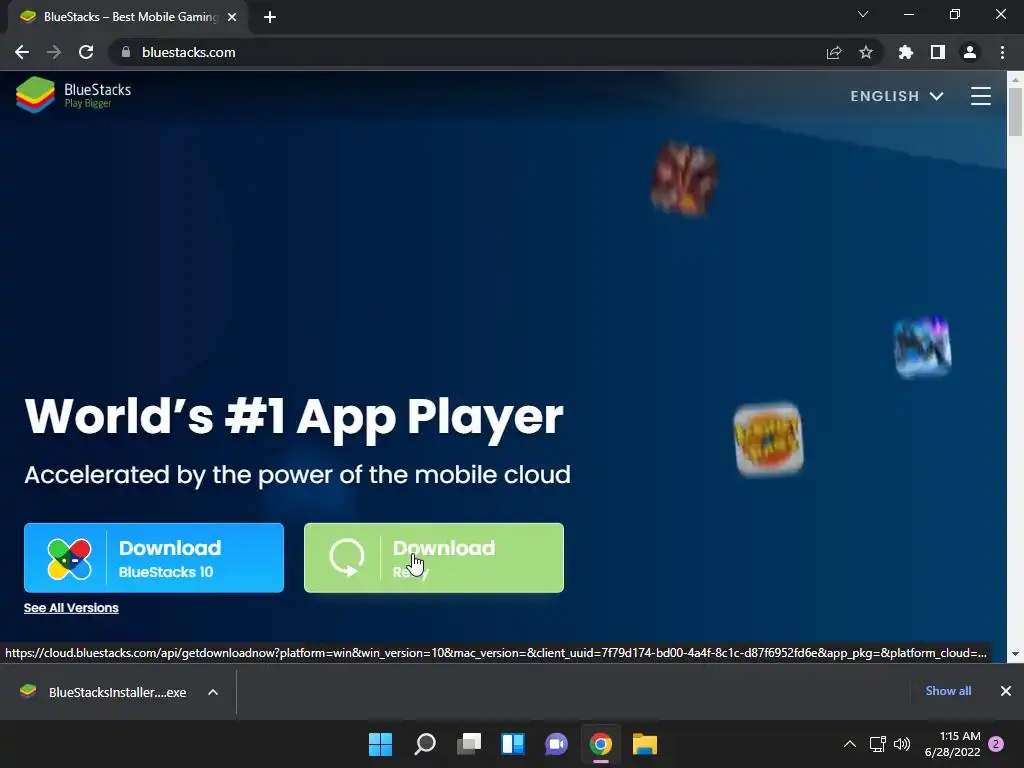Open the tab search chevron
Image resolution: width=1024 pixels, height=768 pixels.
coord(863,14)
